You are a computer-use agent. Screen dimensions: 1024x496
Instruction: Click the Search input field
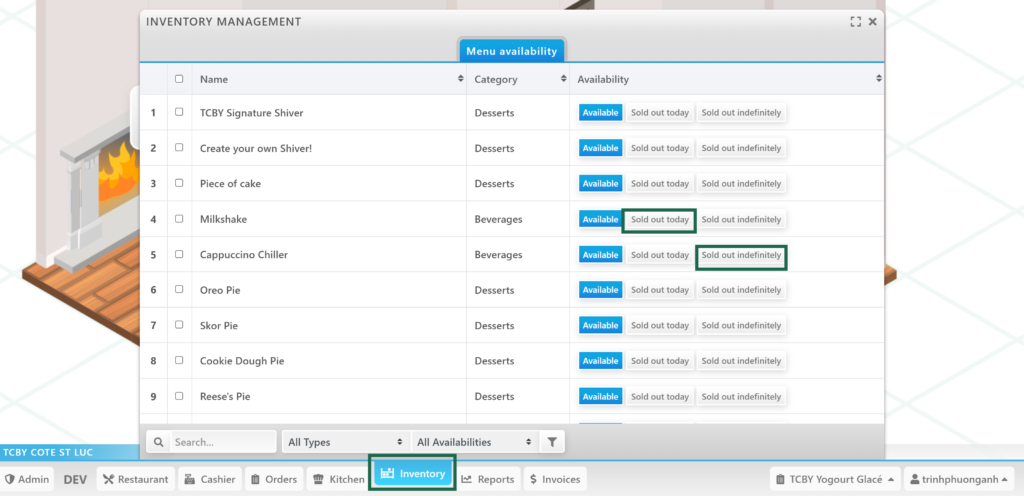click(222, 441)
